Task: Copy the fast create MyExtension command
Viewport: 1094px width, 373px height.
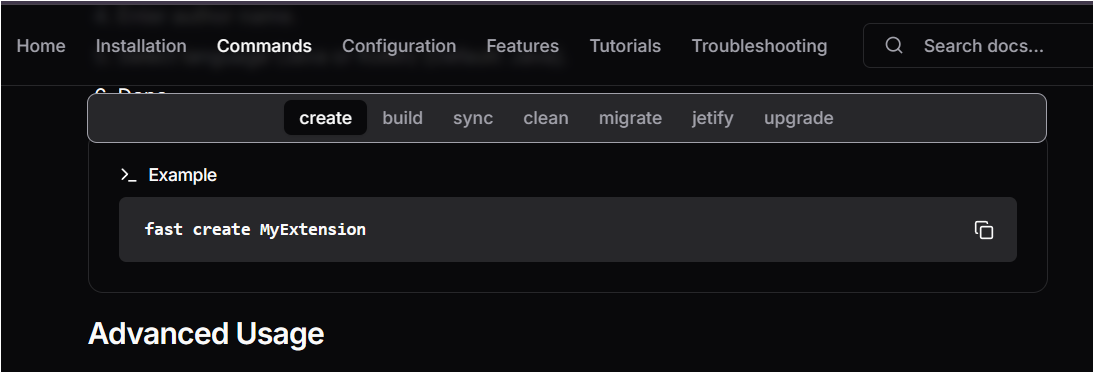Action: click(x=984, y=230)
